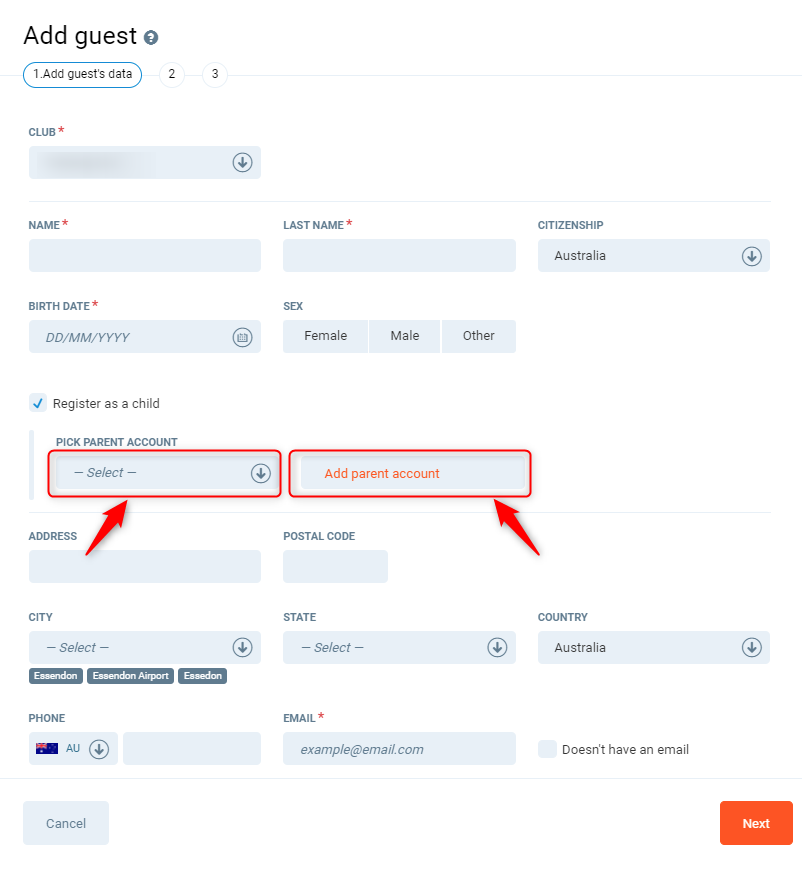The image size is (802, 871).
Task: Click the Australian flag phone icon
Action: pyautogui.click(x=46, y=748)
